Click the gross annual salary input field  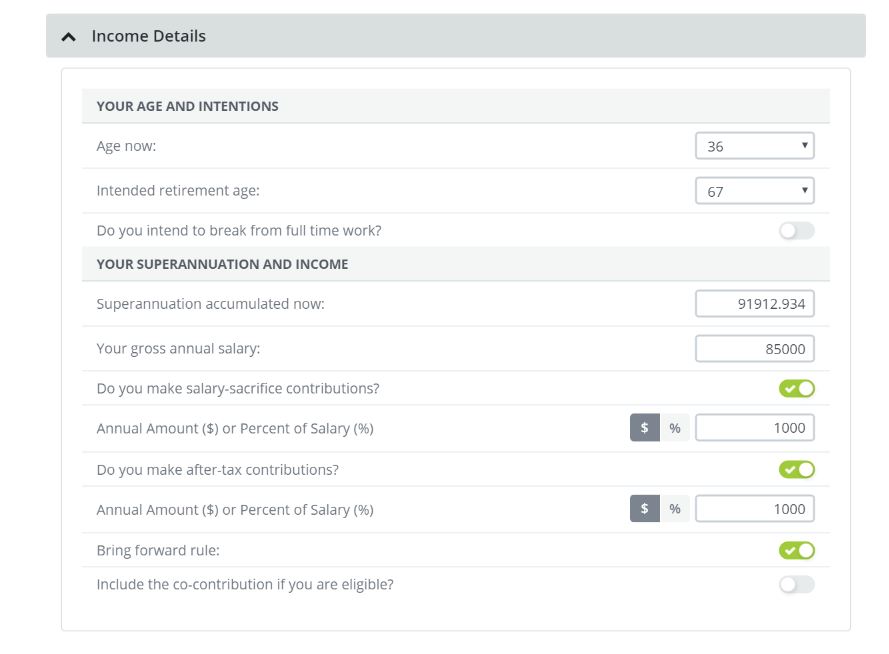754,349
